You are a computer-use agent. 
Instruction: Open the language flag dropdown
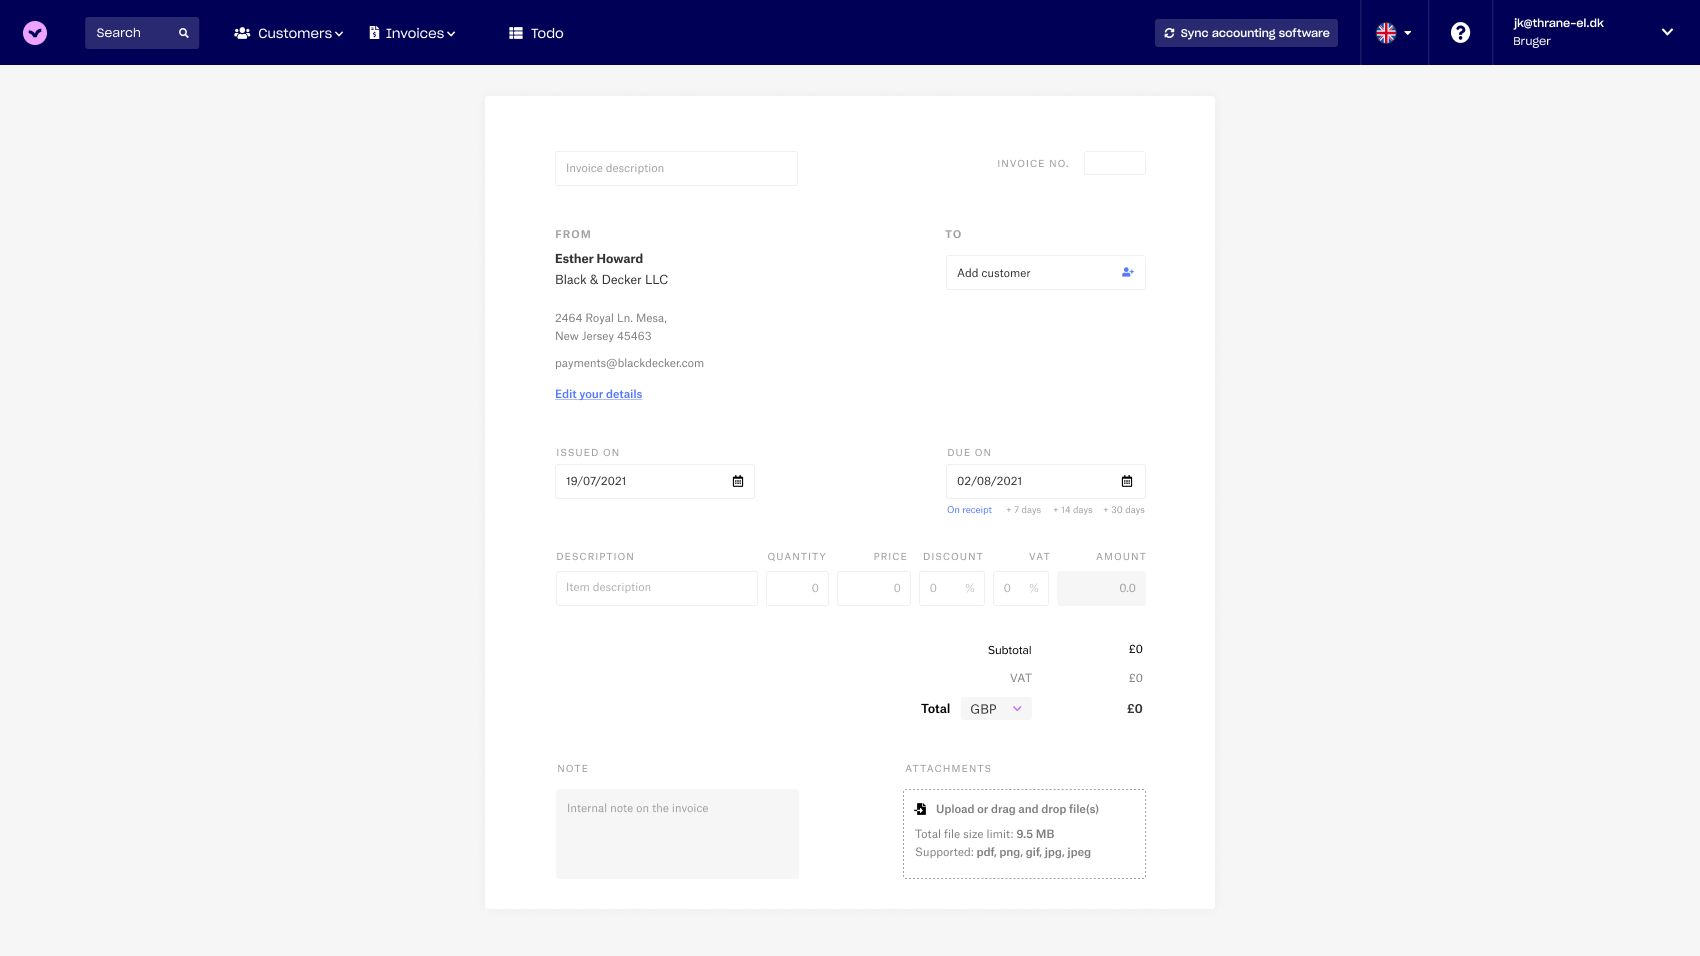(x=1394, y=32)
